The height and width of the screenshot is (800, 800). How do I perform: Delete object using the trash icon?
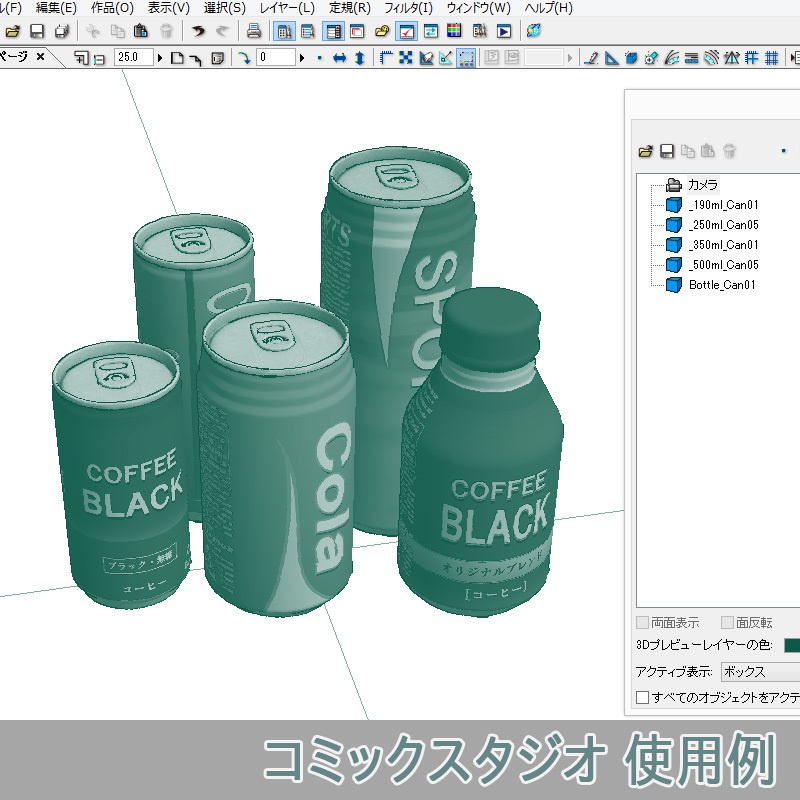point(730,151)
